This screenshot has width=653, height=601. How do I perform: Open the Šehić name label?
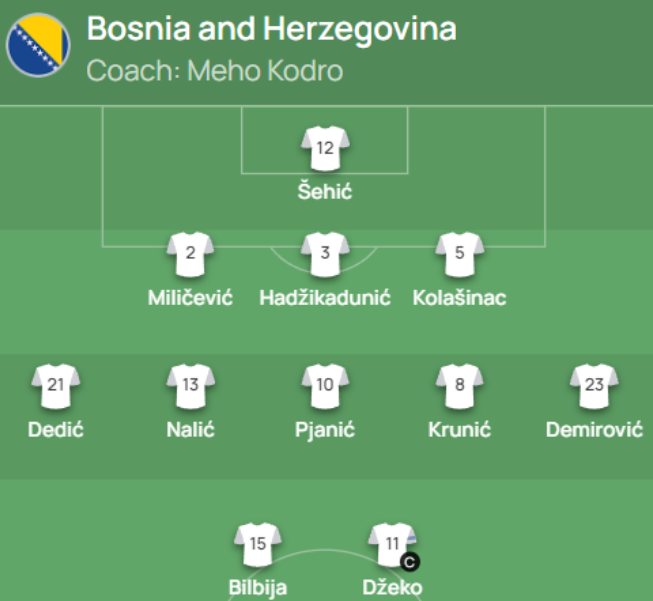coord(325,192)
